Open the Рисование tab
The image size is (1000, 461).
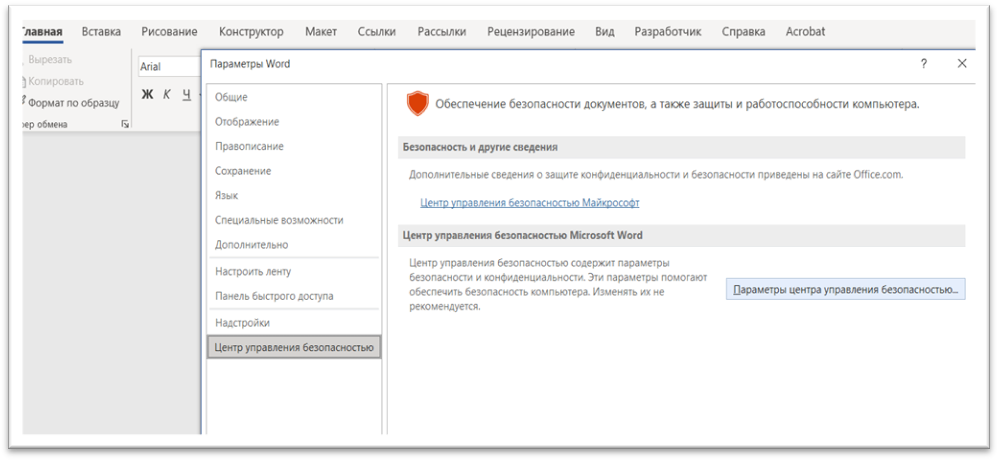(x=170, y=31)
